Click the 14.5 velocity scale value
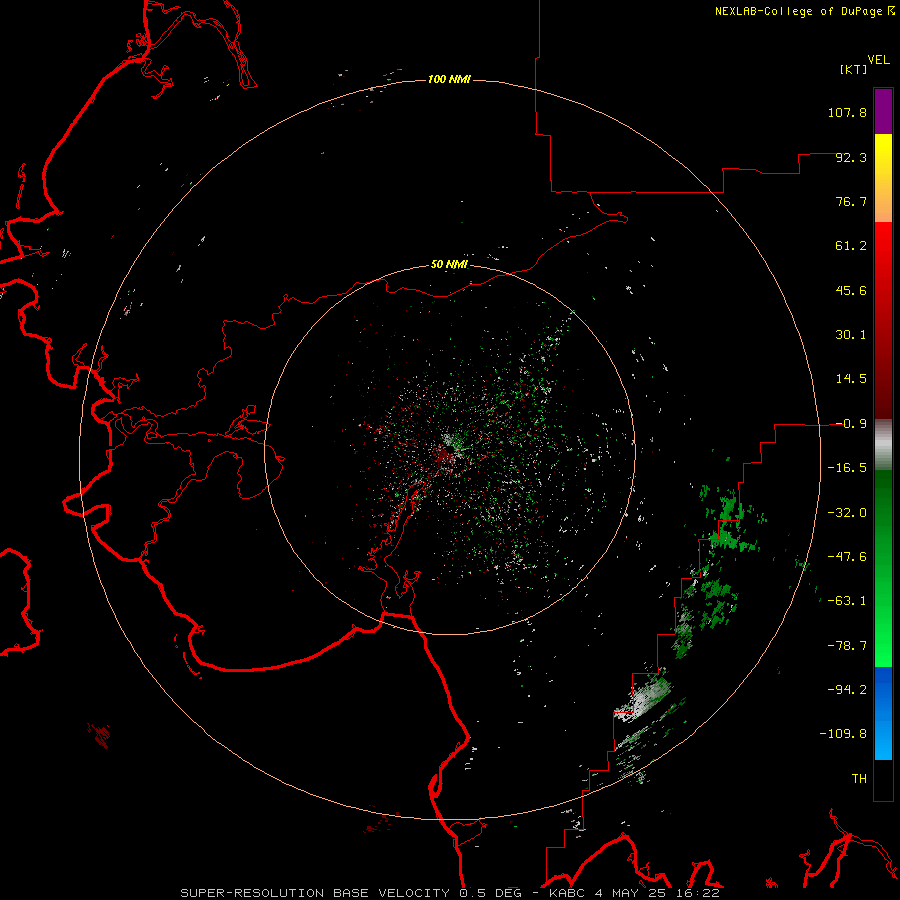 851,379
